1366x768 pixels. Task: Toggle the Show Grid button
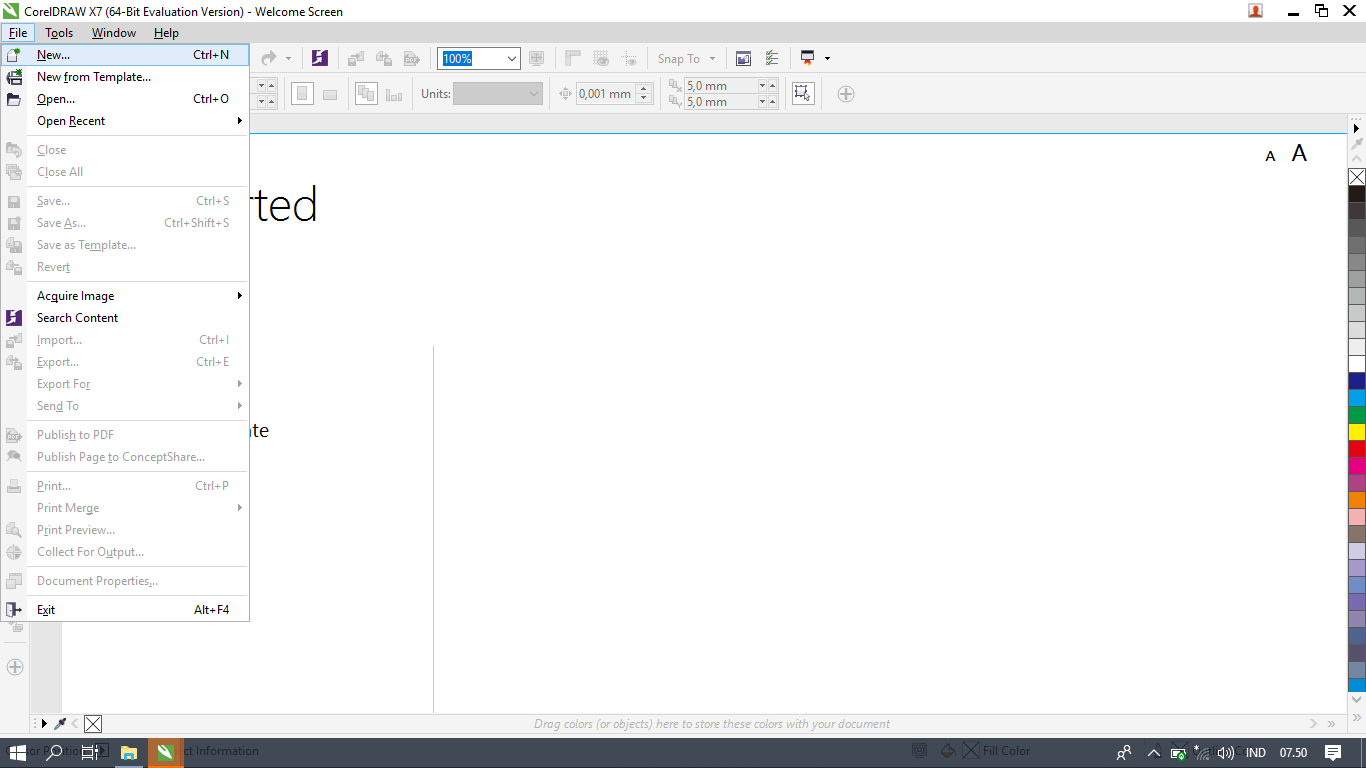pos(601,58)
